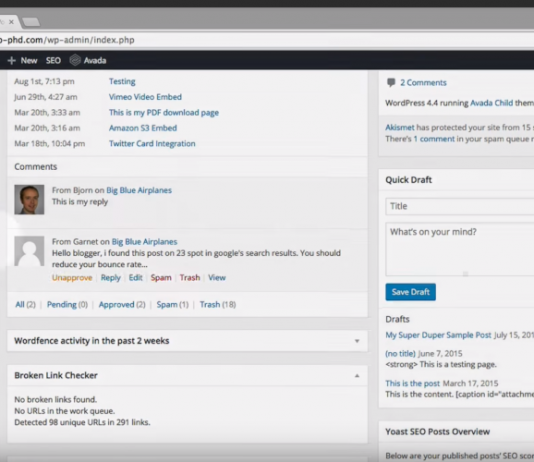Edit Garnet's comment

click(136, 278)
